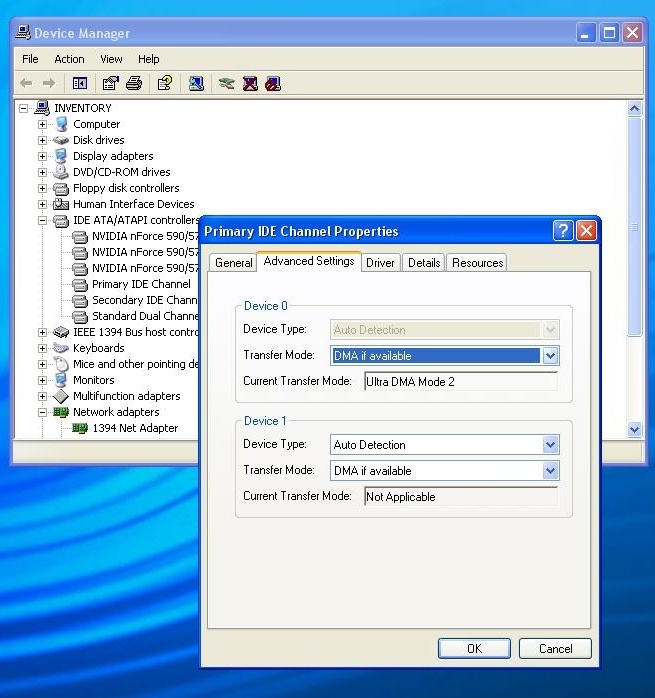Click Device 1 Current Transfer Mode field

tap(461, 496)
